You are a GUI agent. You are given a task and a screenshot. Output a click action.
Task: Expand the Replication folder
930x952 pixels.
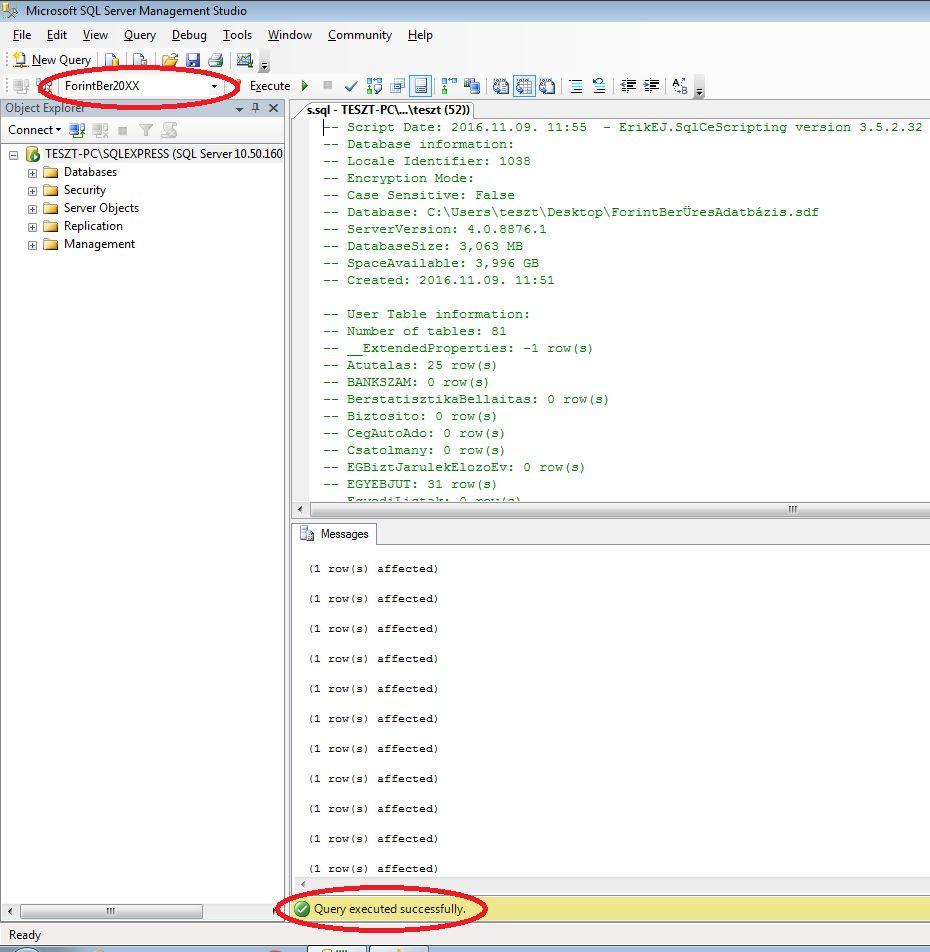pyautogui.click(x=32, y=227)
